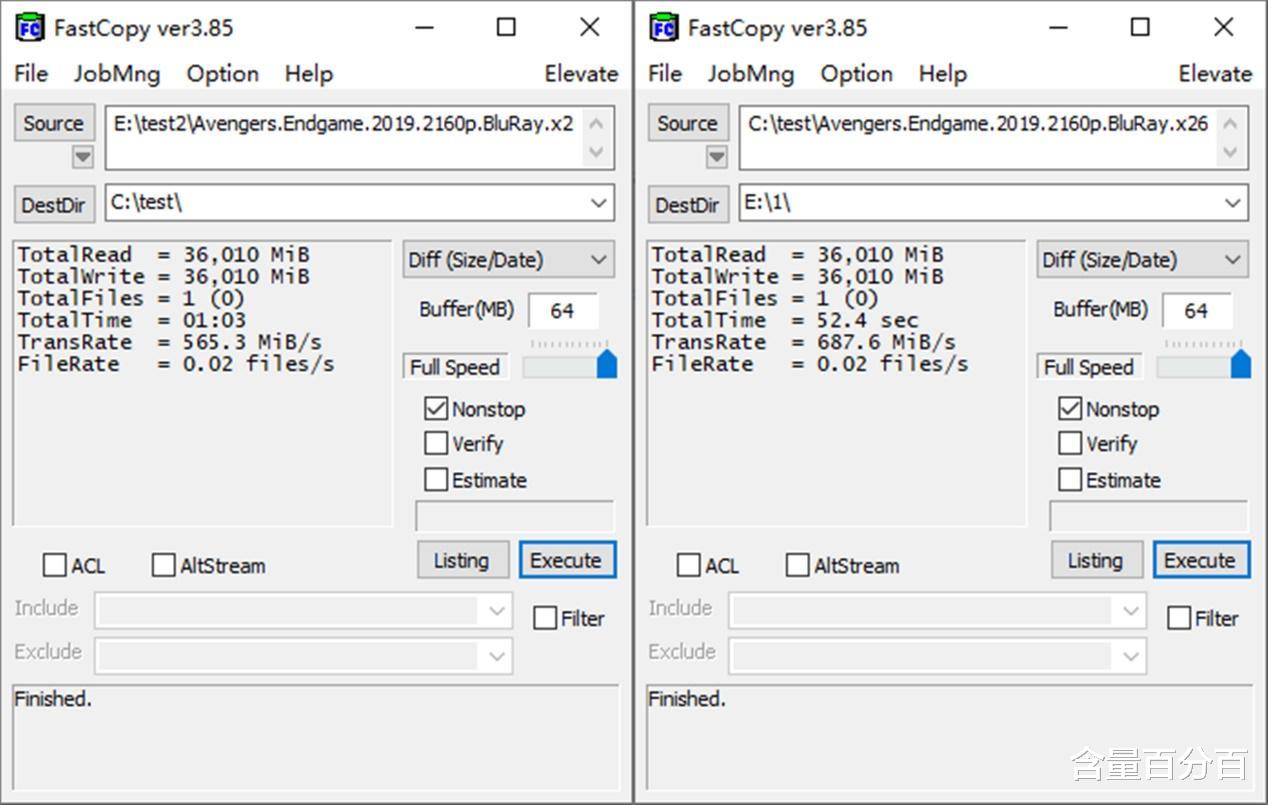Click up arrow of left source field scrollbar
The height and width of the screenshot is (805, 1268).
pos(597,124)
